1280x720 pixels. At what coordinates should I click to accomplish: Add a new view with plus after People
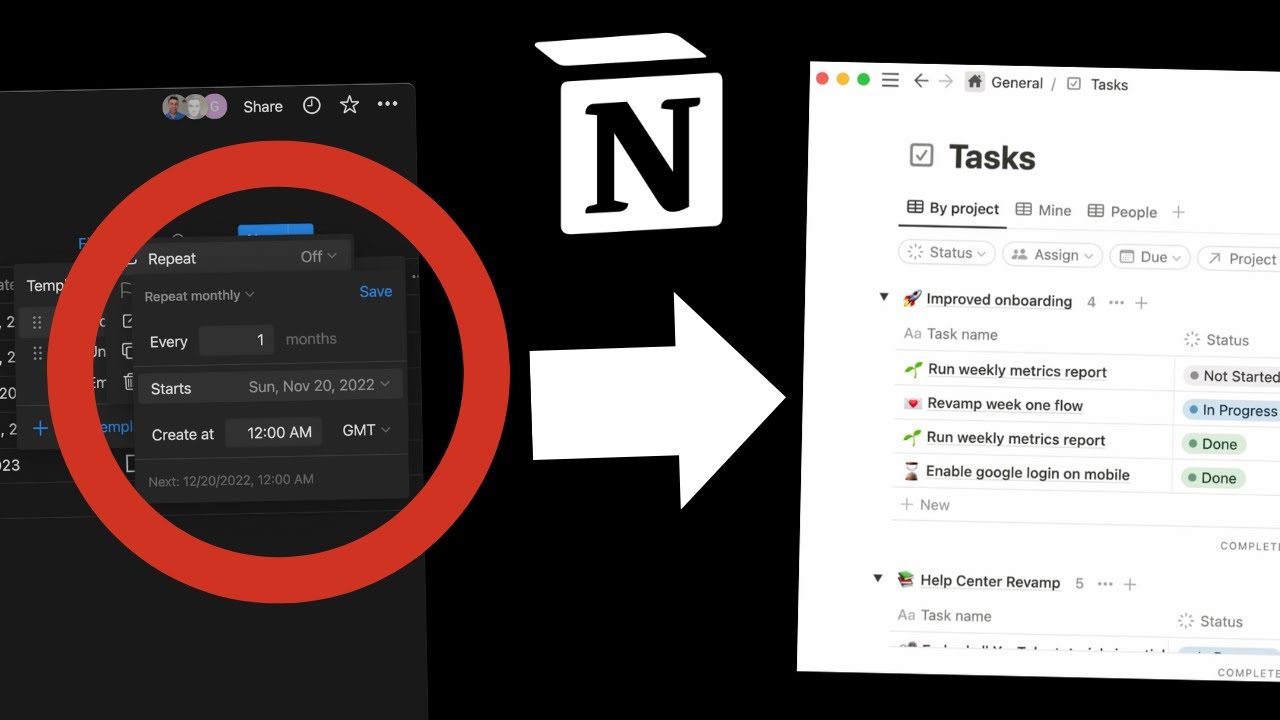(1178, 212)
